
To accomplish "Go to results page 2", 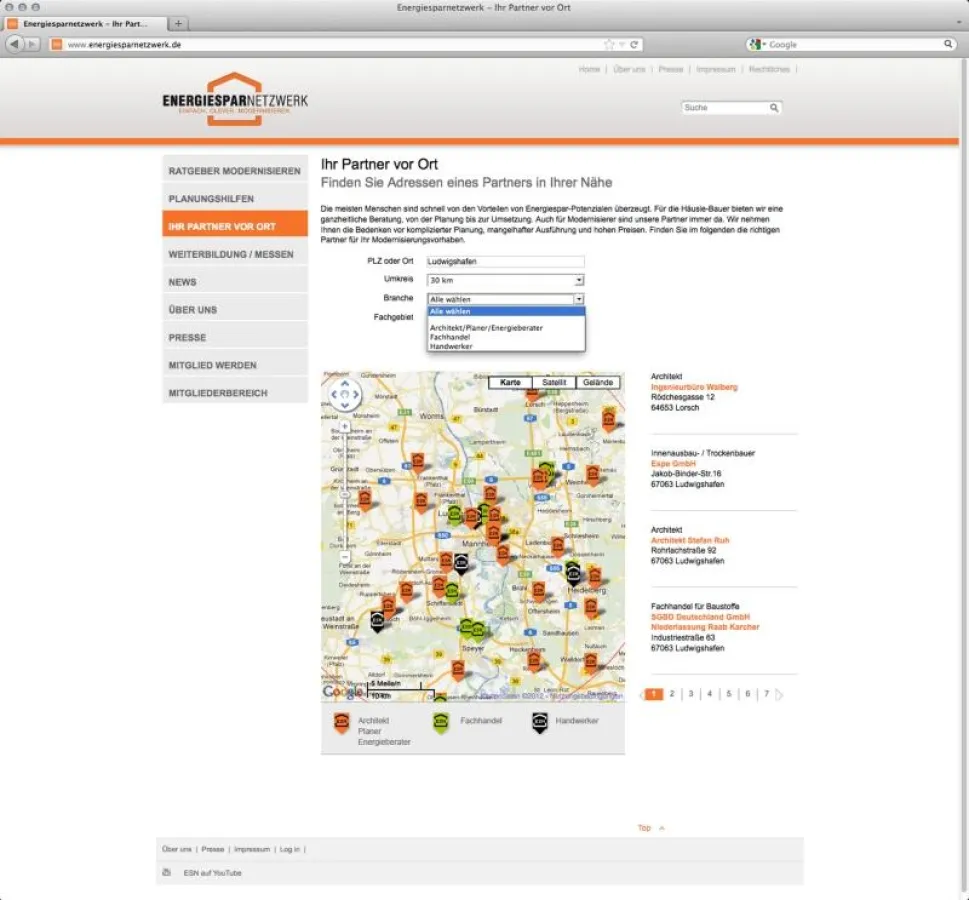I will point(672,694).
